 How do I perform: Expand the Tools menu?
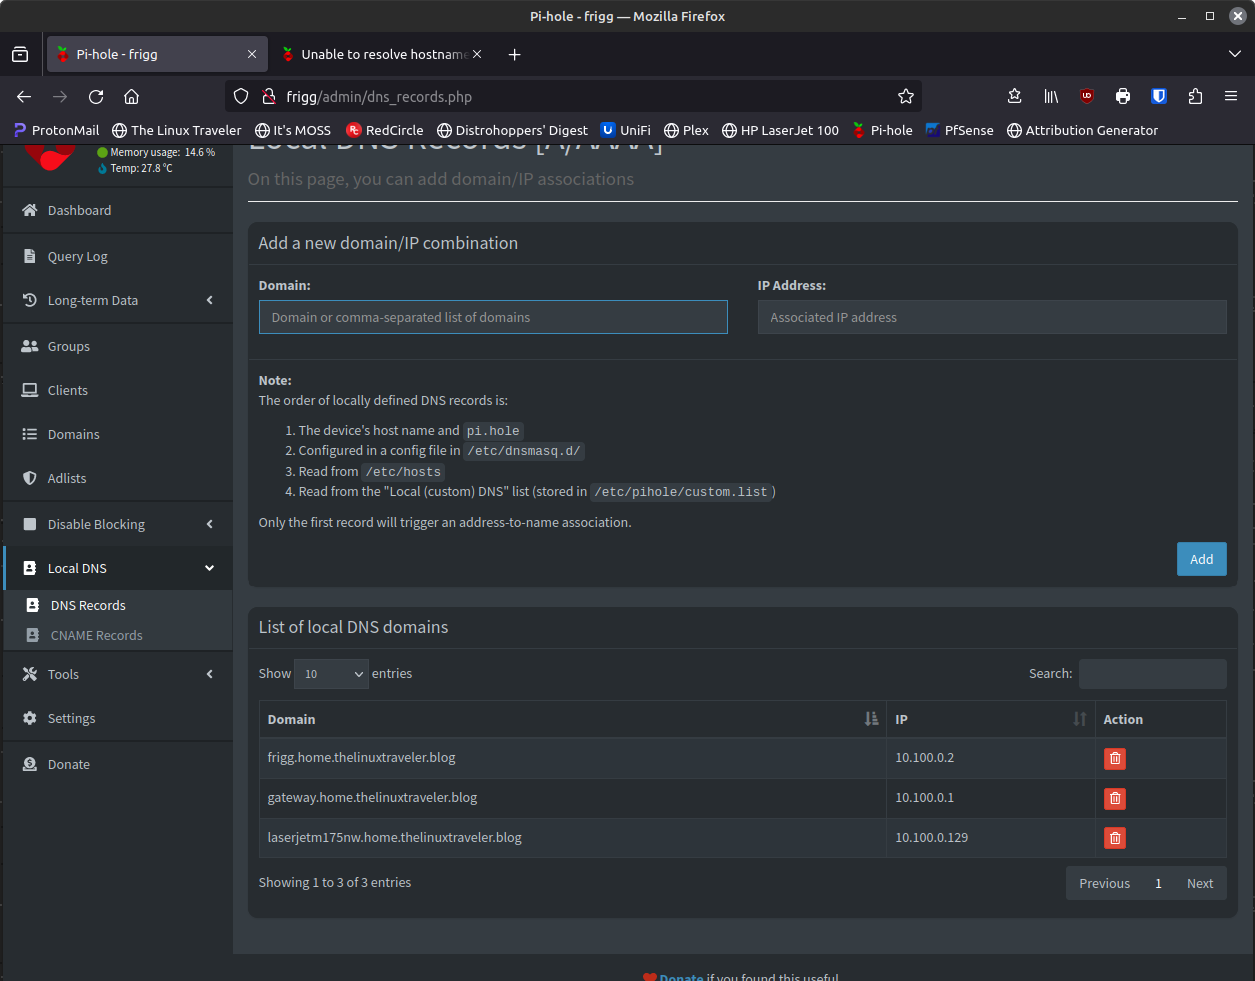(x=118, y=675)
